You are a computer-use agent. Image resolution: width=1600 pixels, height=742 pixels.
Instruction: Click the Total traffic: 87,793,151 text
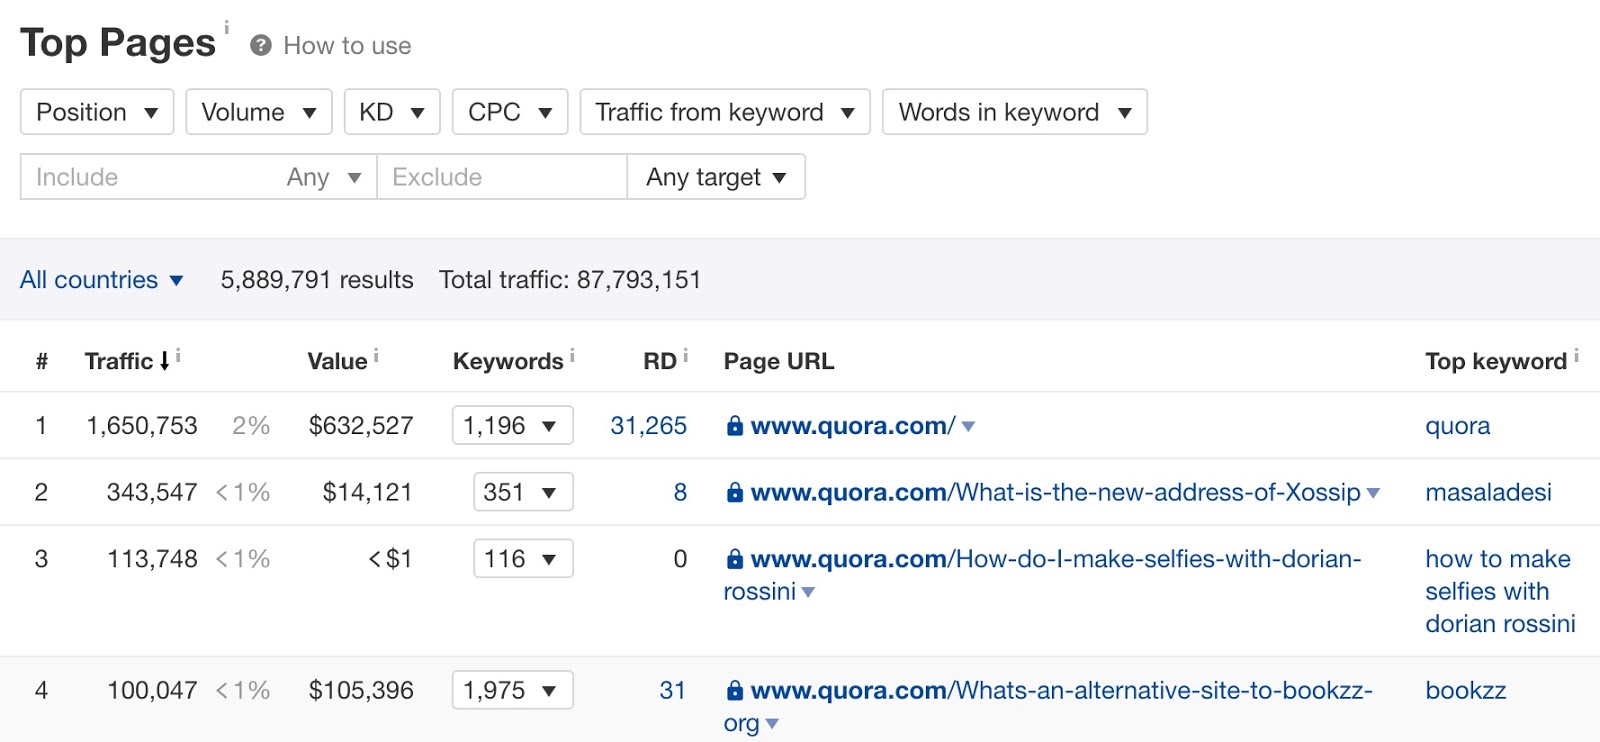click(570, 280)
